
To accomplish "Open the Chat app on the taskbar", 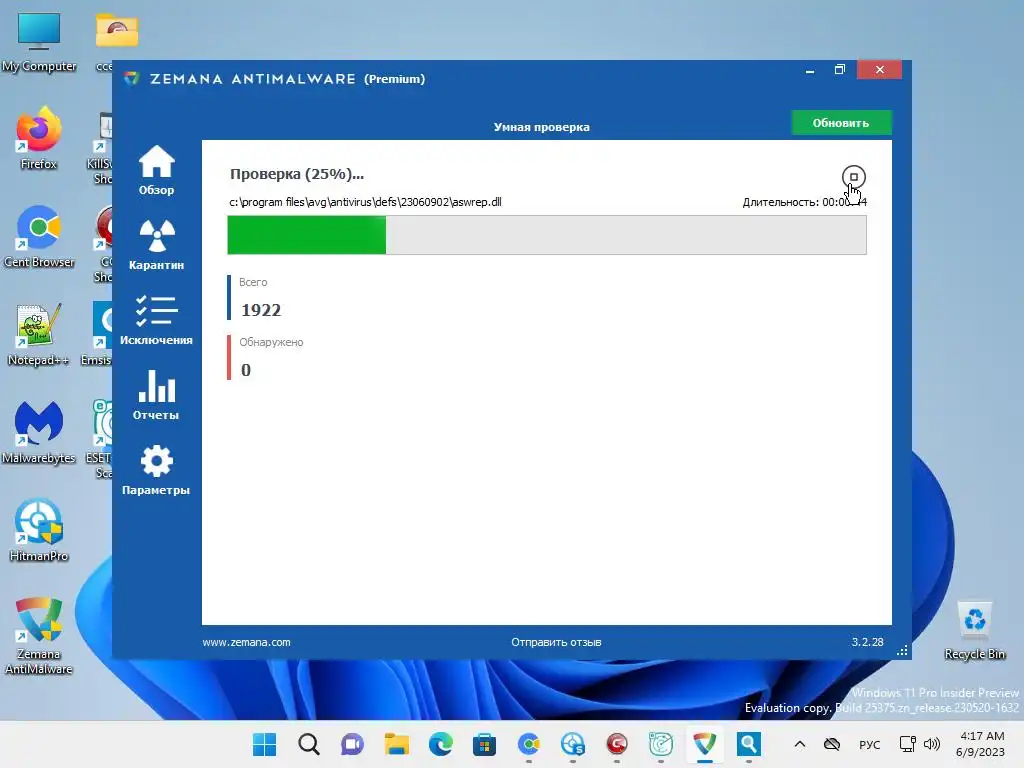I will [x=353, y=744].
